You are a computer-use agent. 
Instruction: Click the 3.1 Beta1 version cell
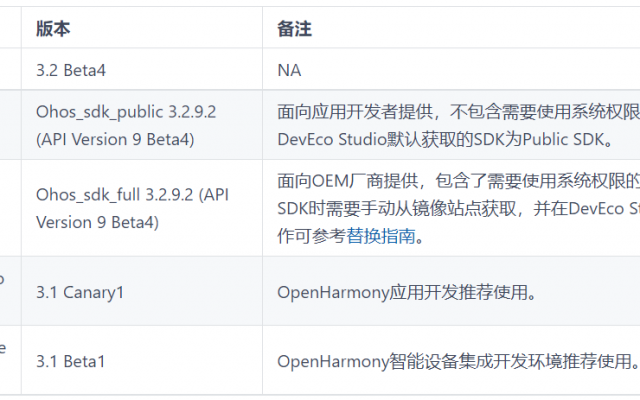(142, 360)
